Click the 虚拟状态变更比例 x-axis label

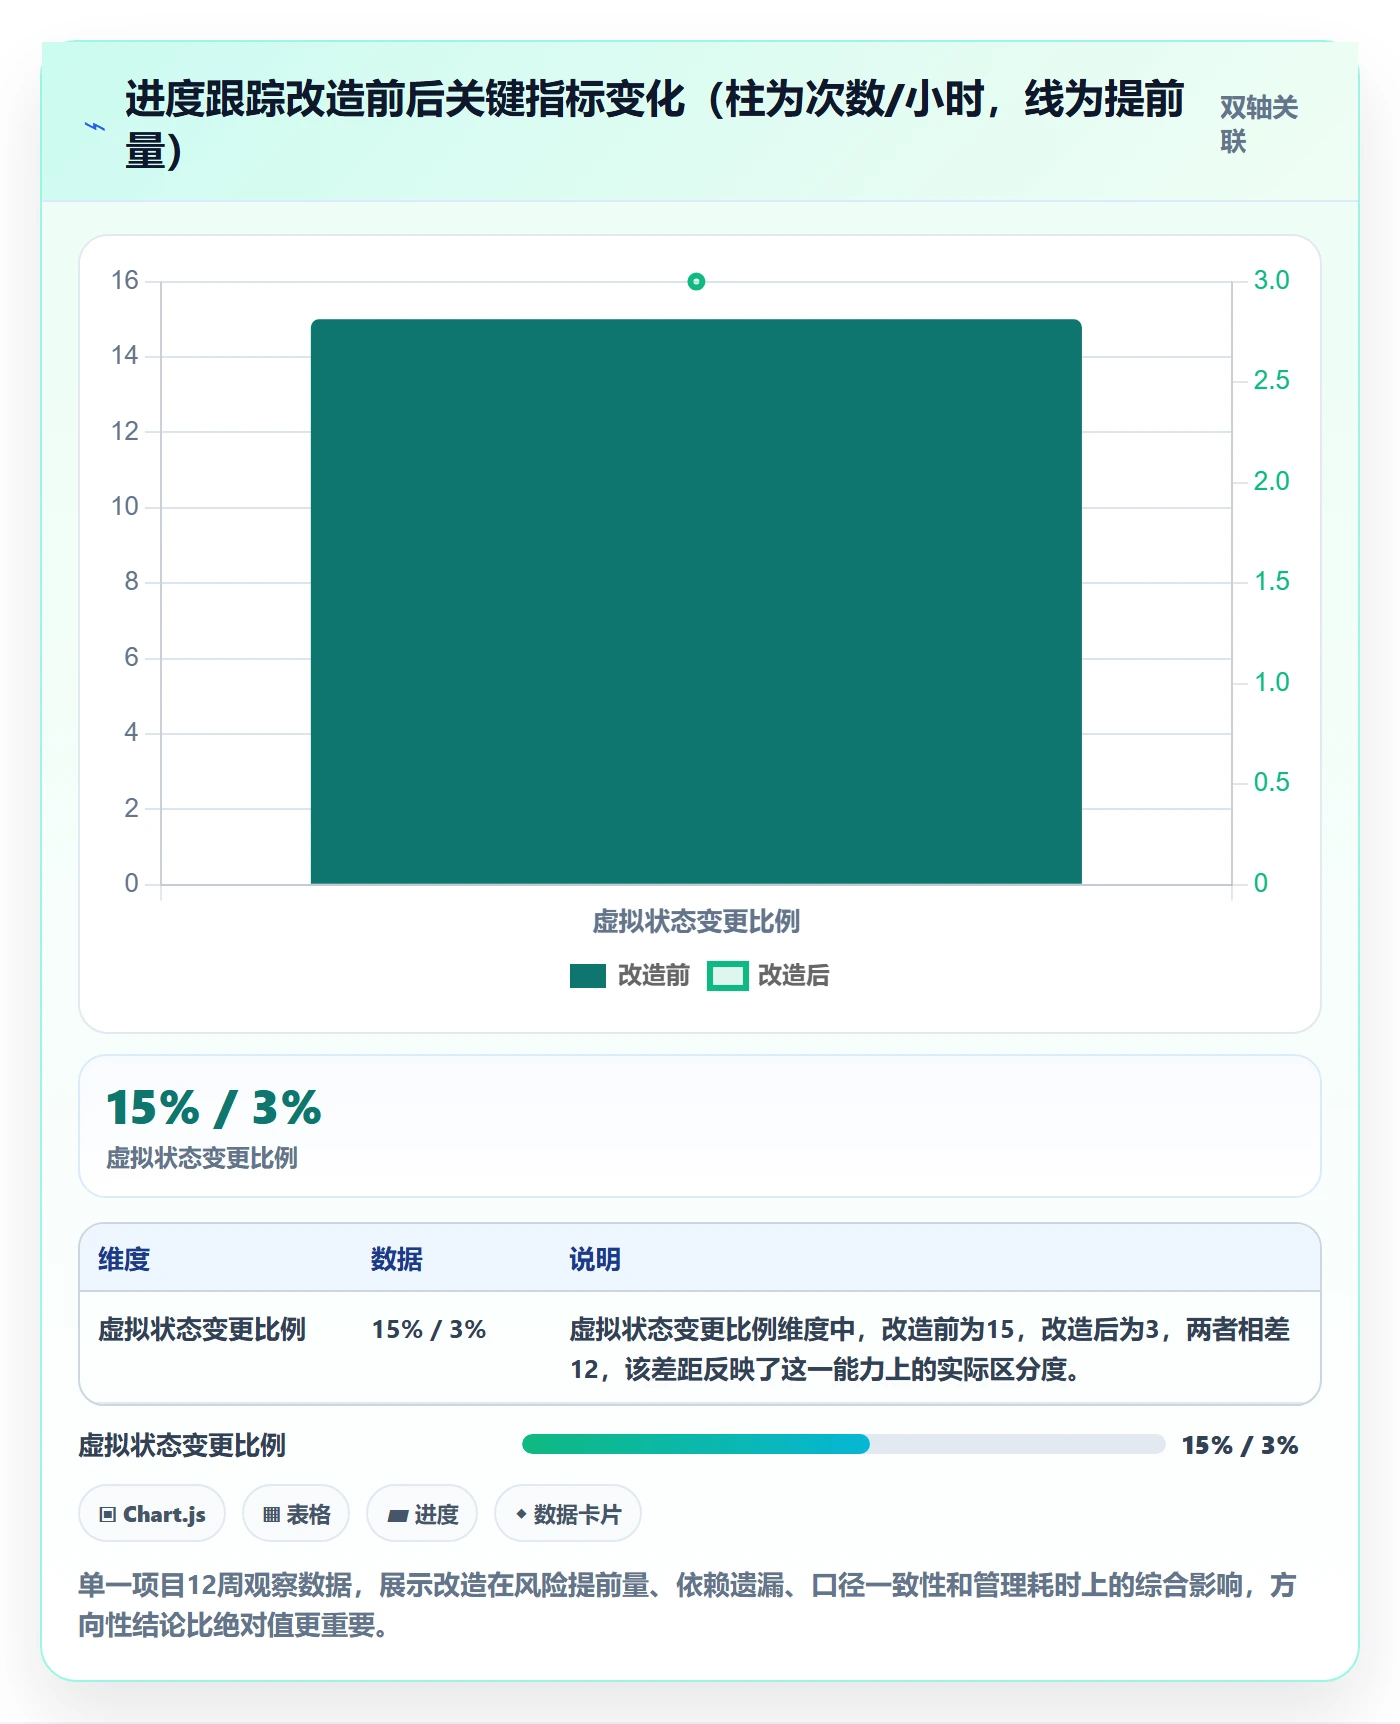coord(696,922)
